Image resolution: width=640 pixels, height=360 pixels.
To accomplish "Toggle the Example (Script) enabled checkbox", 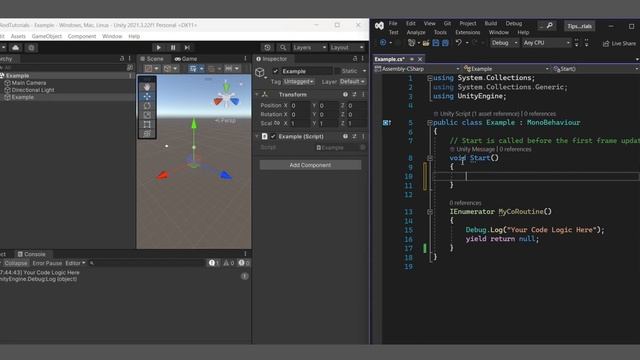I will tap(273, 136).
